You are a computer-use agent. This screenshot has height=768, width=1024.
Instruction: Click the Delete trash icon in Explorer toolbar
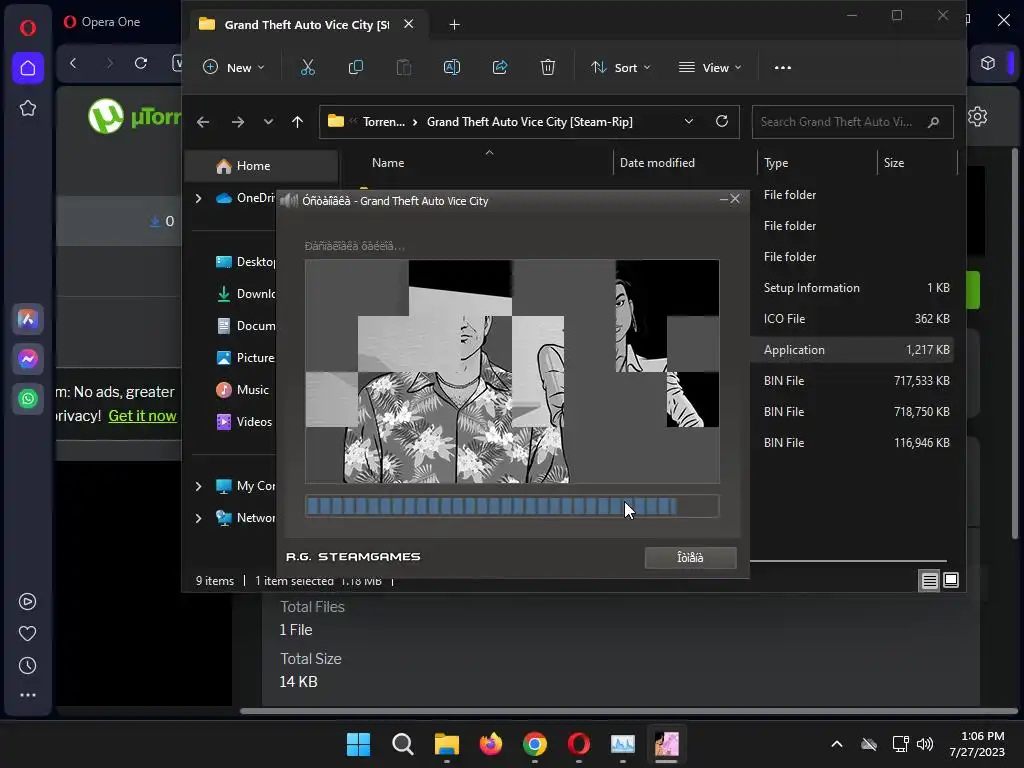coord(547,67)
